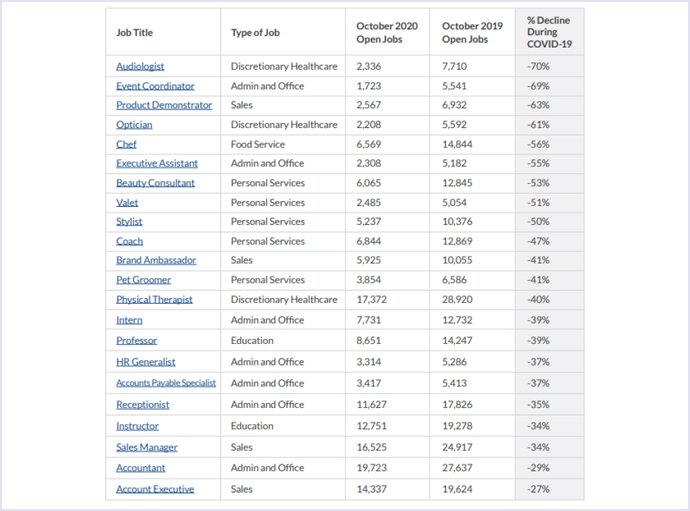
Task: Click the October 2020 Open Jobs header
Action: coord(387,32)
